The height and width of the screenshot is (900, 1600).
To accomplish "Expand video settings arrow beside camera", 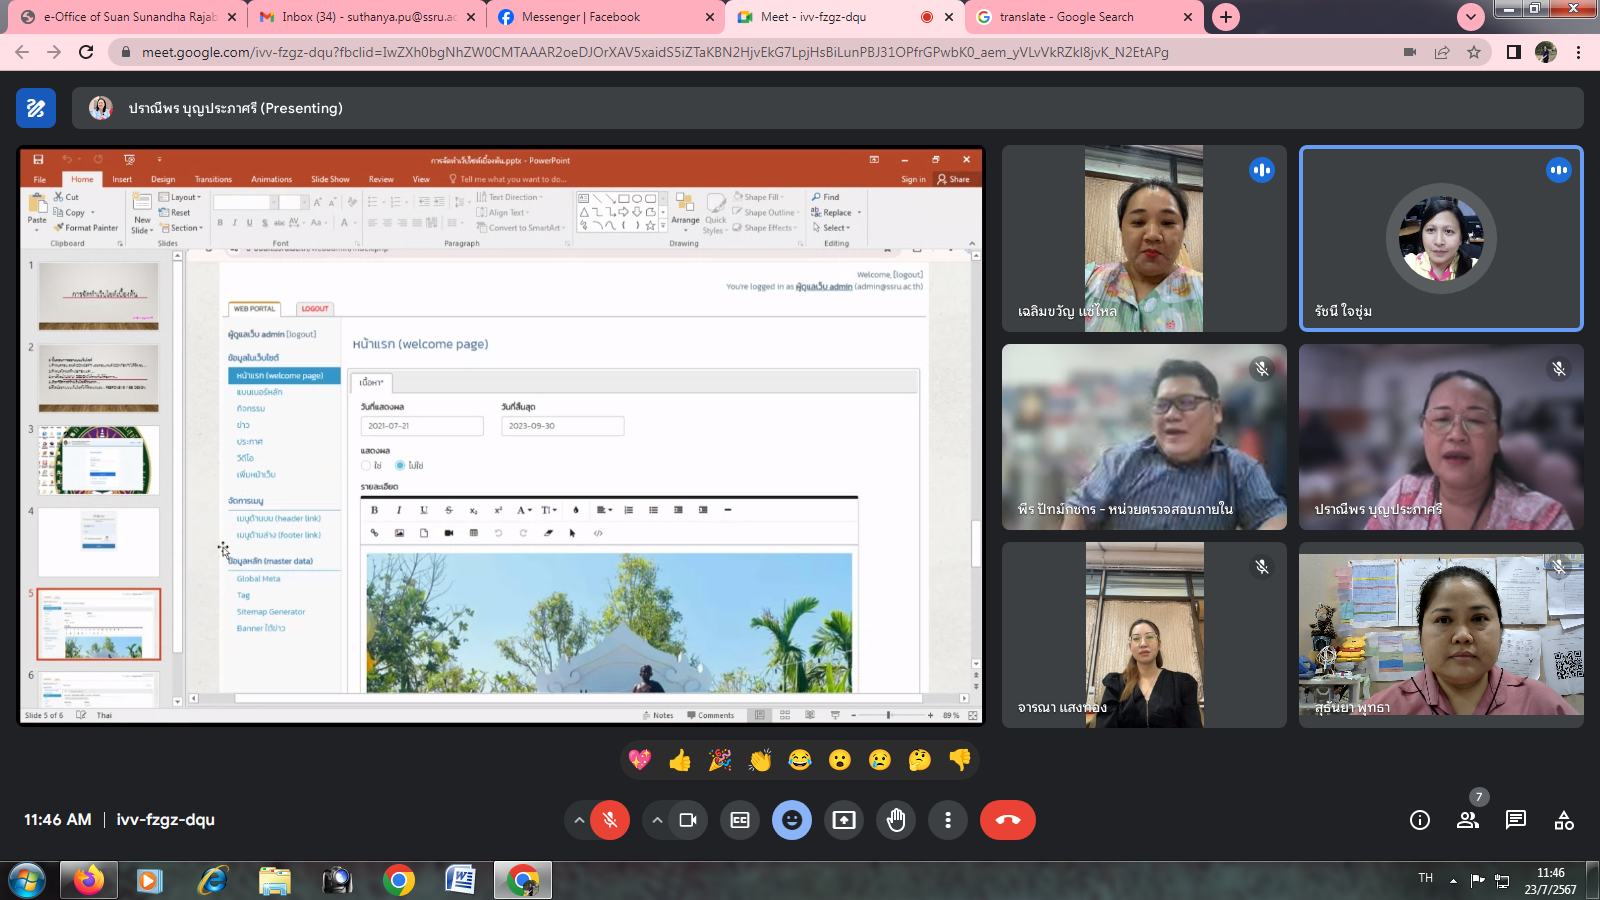I will (657, 820).
